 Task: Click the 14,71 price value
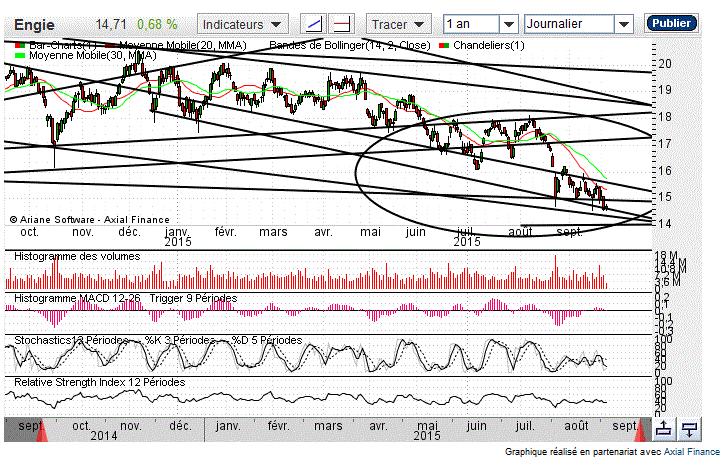click(111, 24)
